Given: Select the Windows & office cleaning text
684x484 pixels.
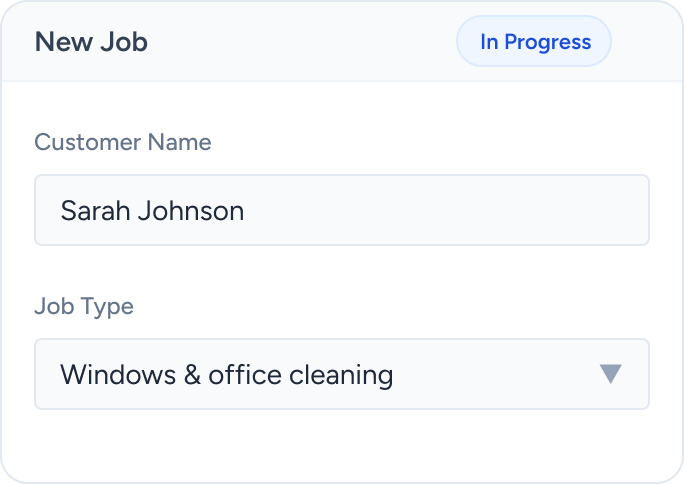Looking at the screenshot, I should coord(226,375).
